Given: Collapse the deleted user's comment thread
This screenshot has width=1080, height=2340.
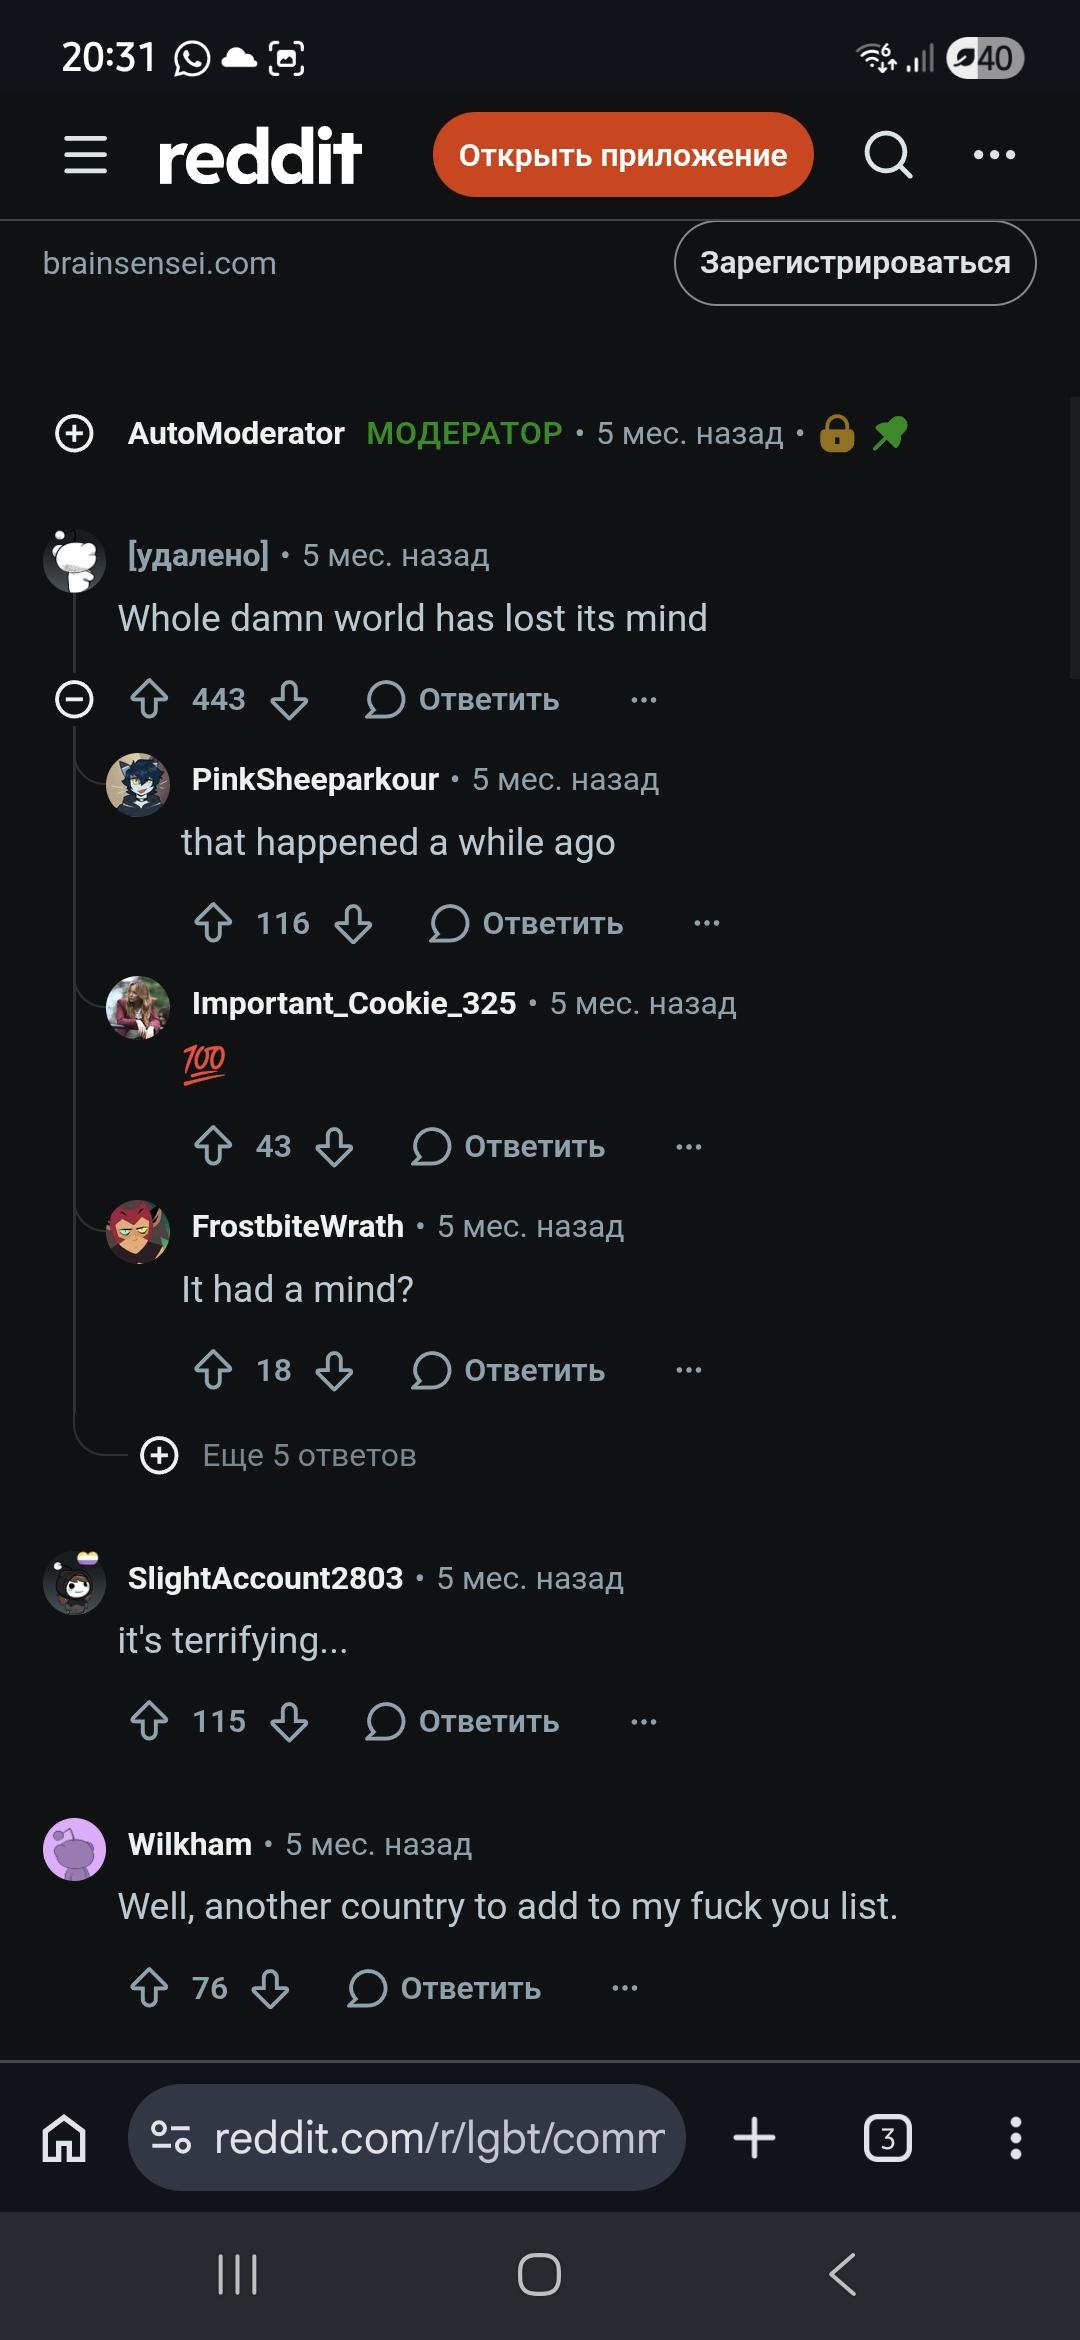Looking at the screenshot, I should tap(74, 699).
